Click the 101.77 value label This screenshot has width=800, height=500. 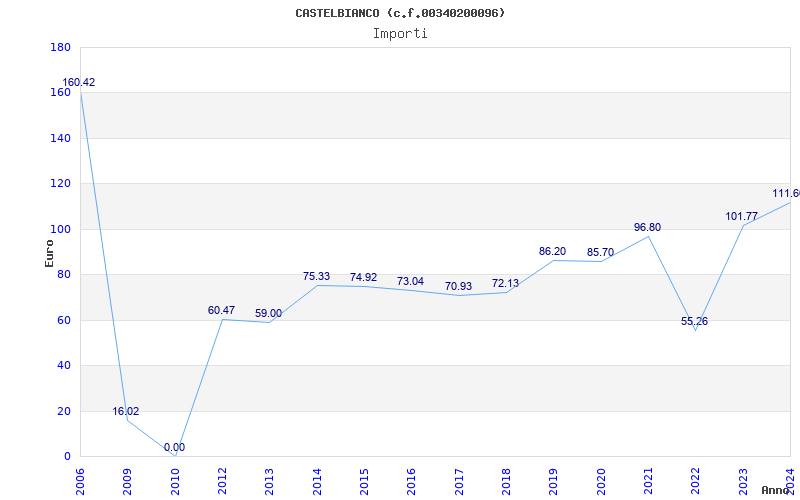(x=742, y=216)
